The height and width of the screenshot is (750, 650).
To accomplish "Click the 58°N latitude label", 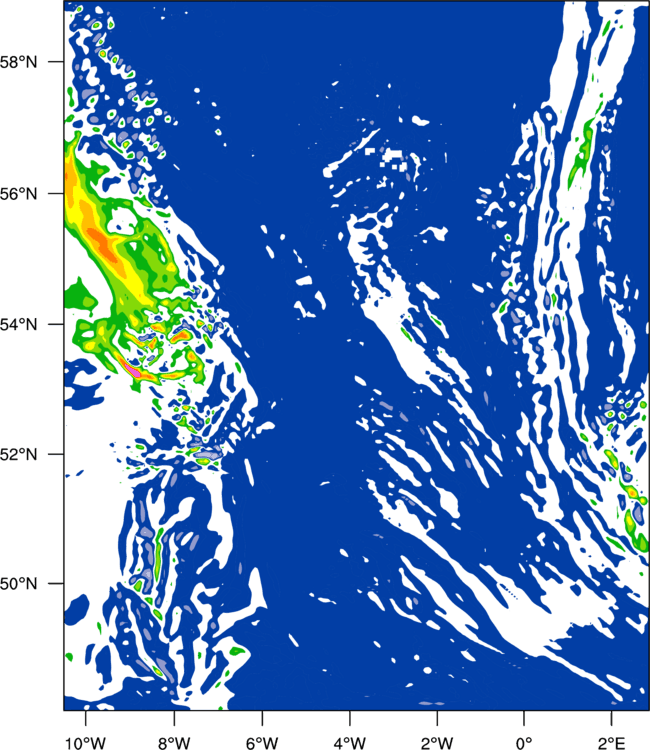I will (19, 62).
